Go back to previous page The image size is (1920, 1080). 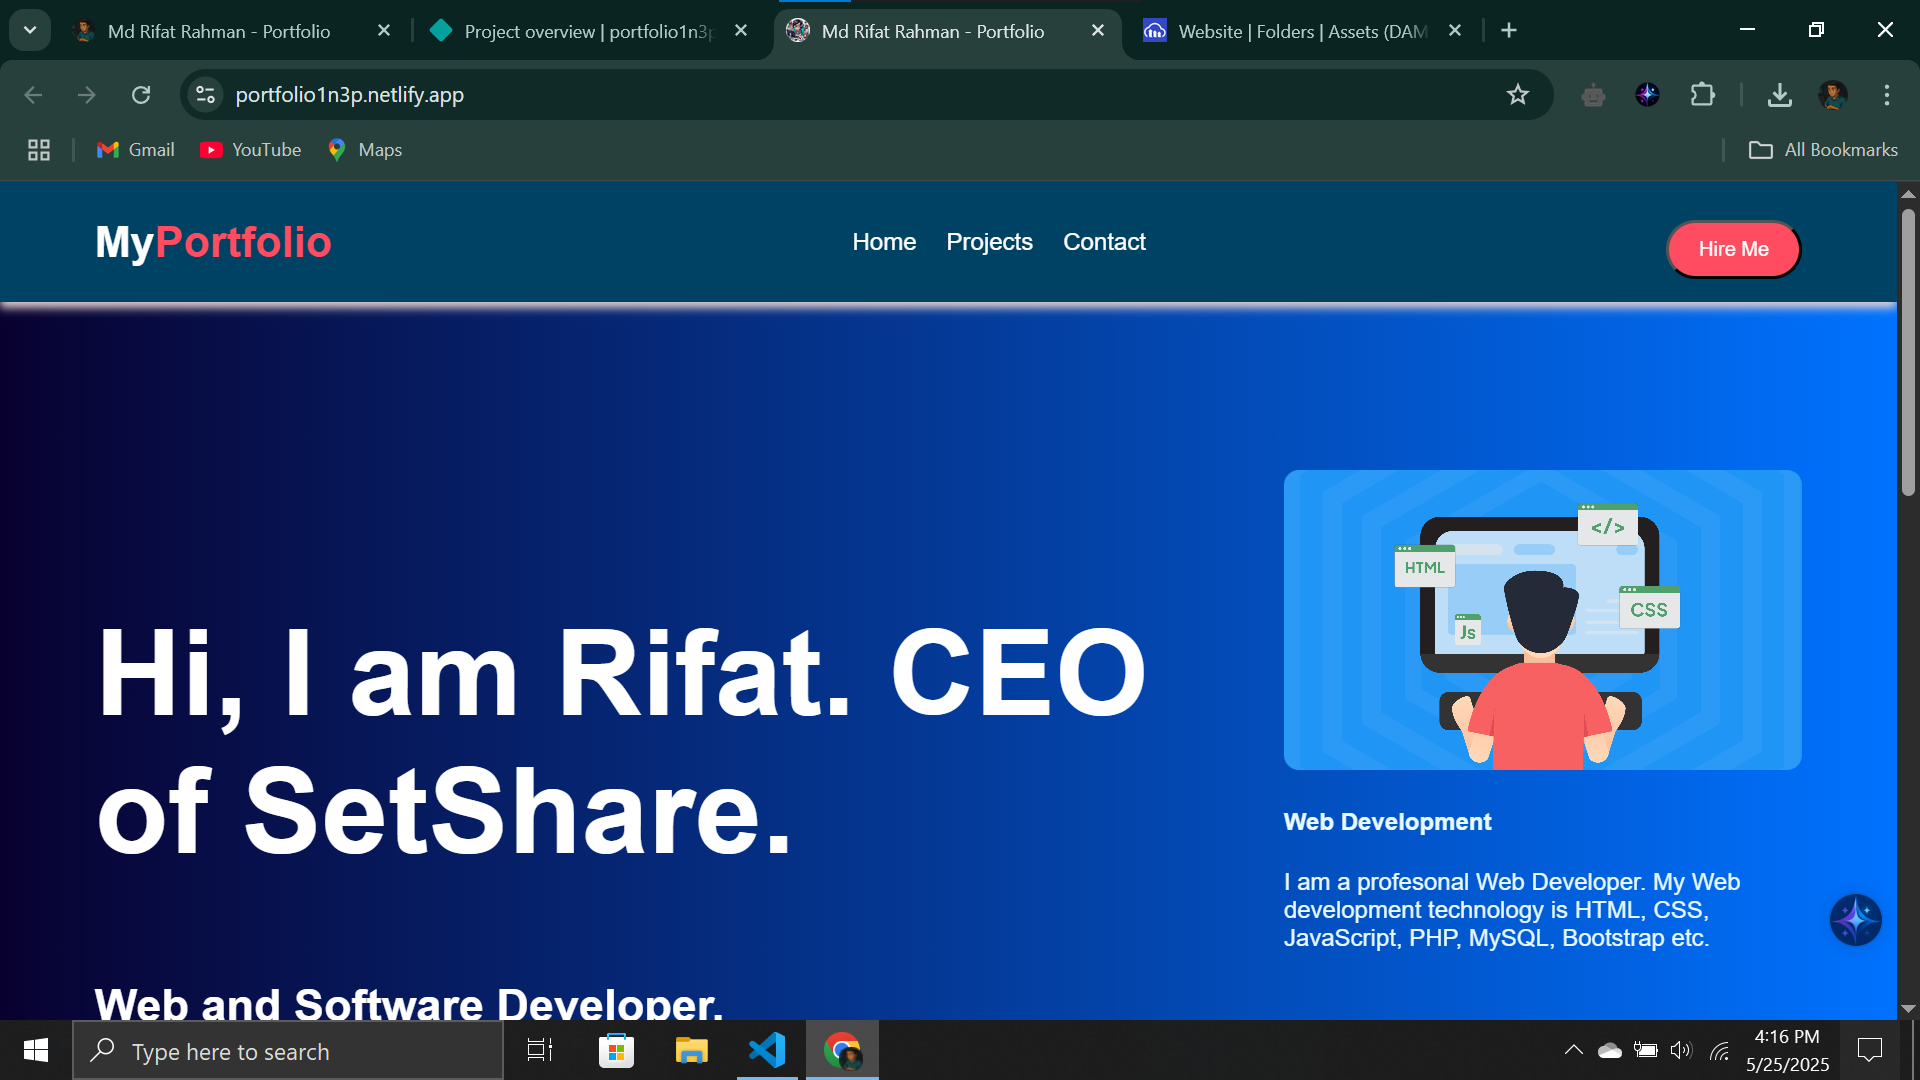coord(33,95)
